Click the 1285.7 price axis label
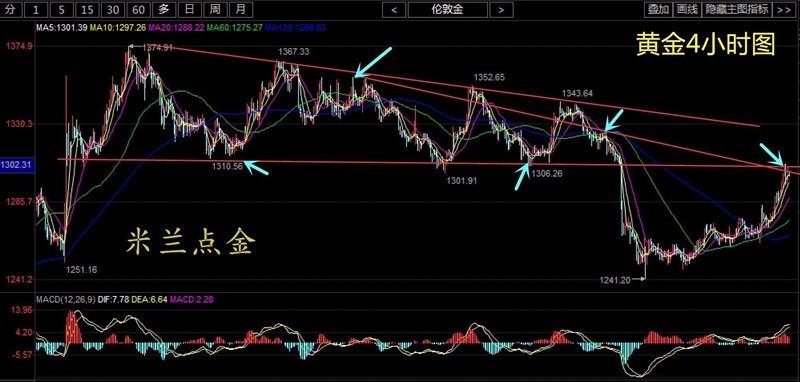The image size is (800, 382). (20, 202)
